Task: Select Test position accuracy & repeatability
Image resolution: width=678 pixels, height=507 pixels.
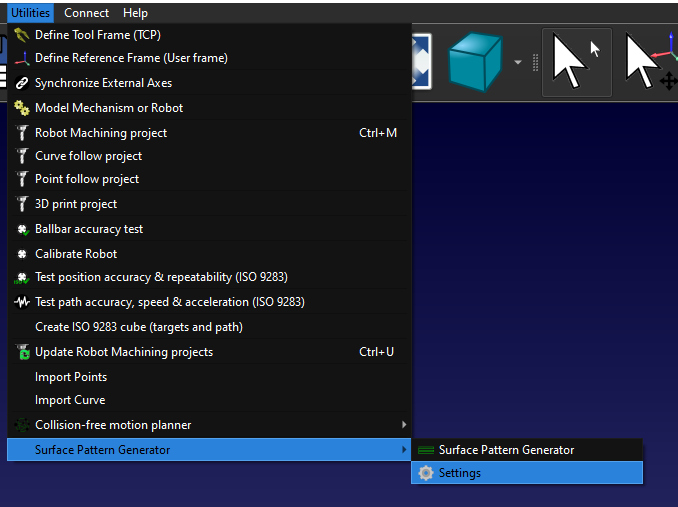Action: [x=209, y=277]
